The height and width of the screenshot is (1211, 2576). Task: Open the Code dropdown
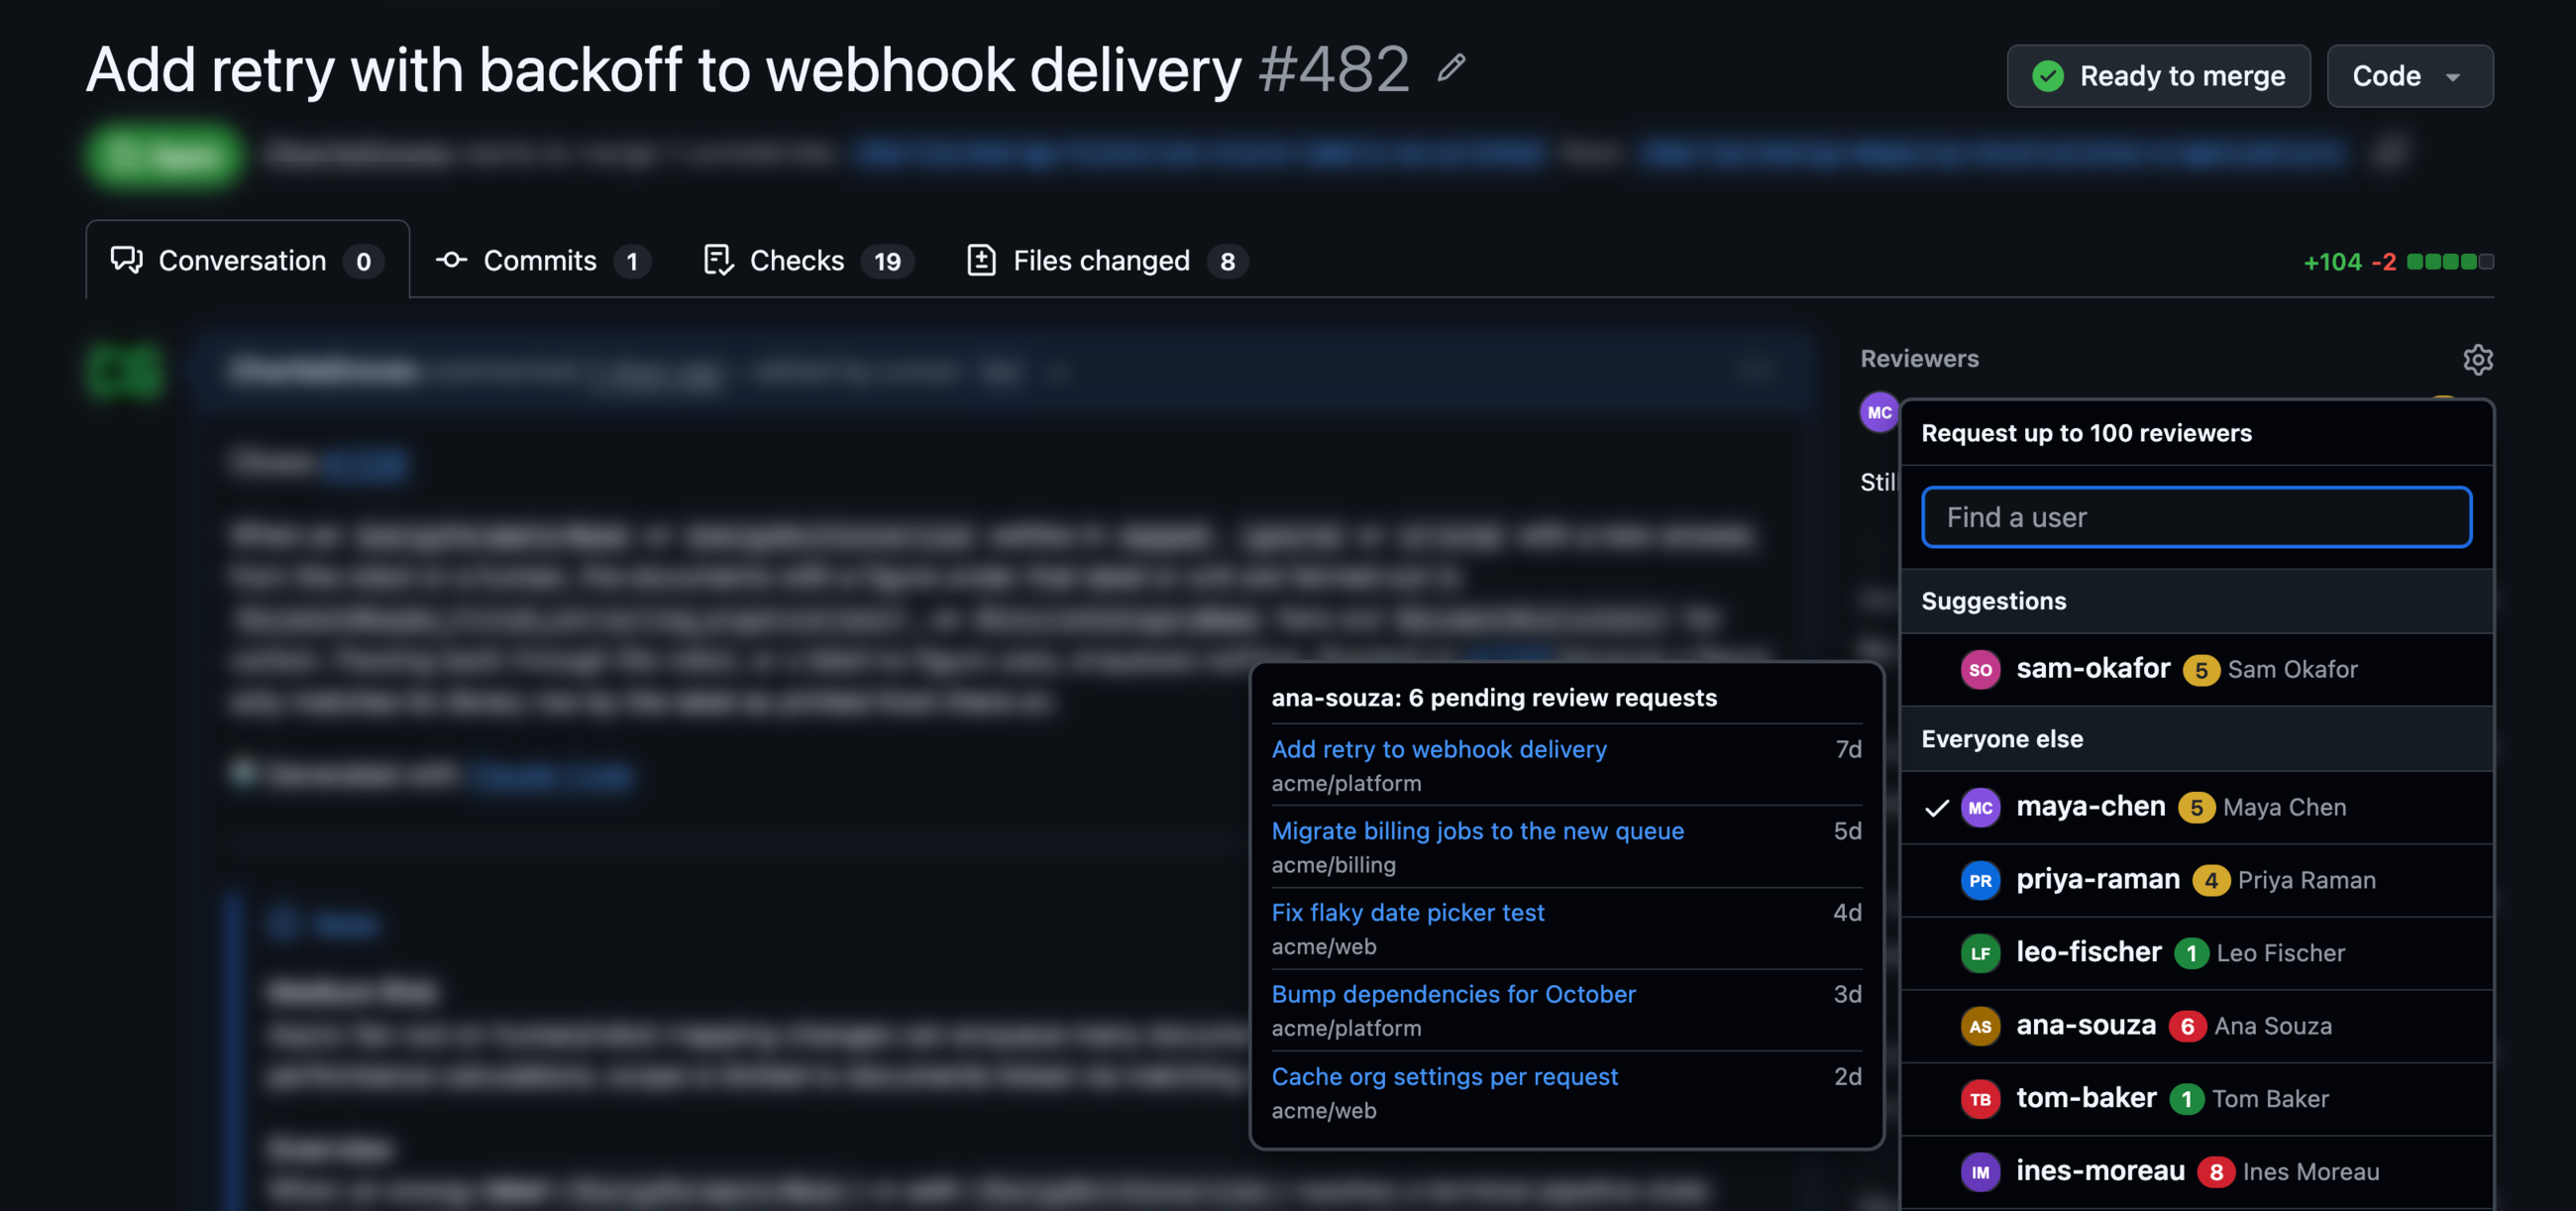coord(2408,76)
